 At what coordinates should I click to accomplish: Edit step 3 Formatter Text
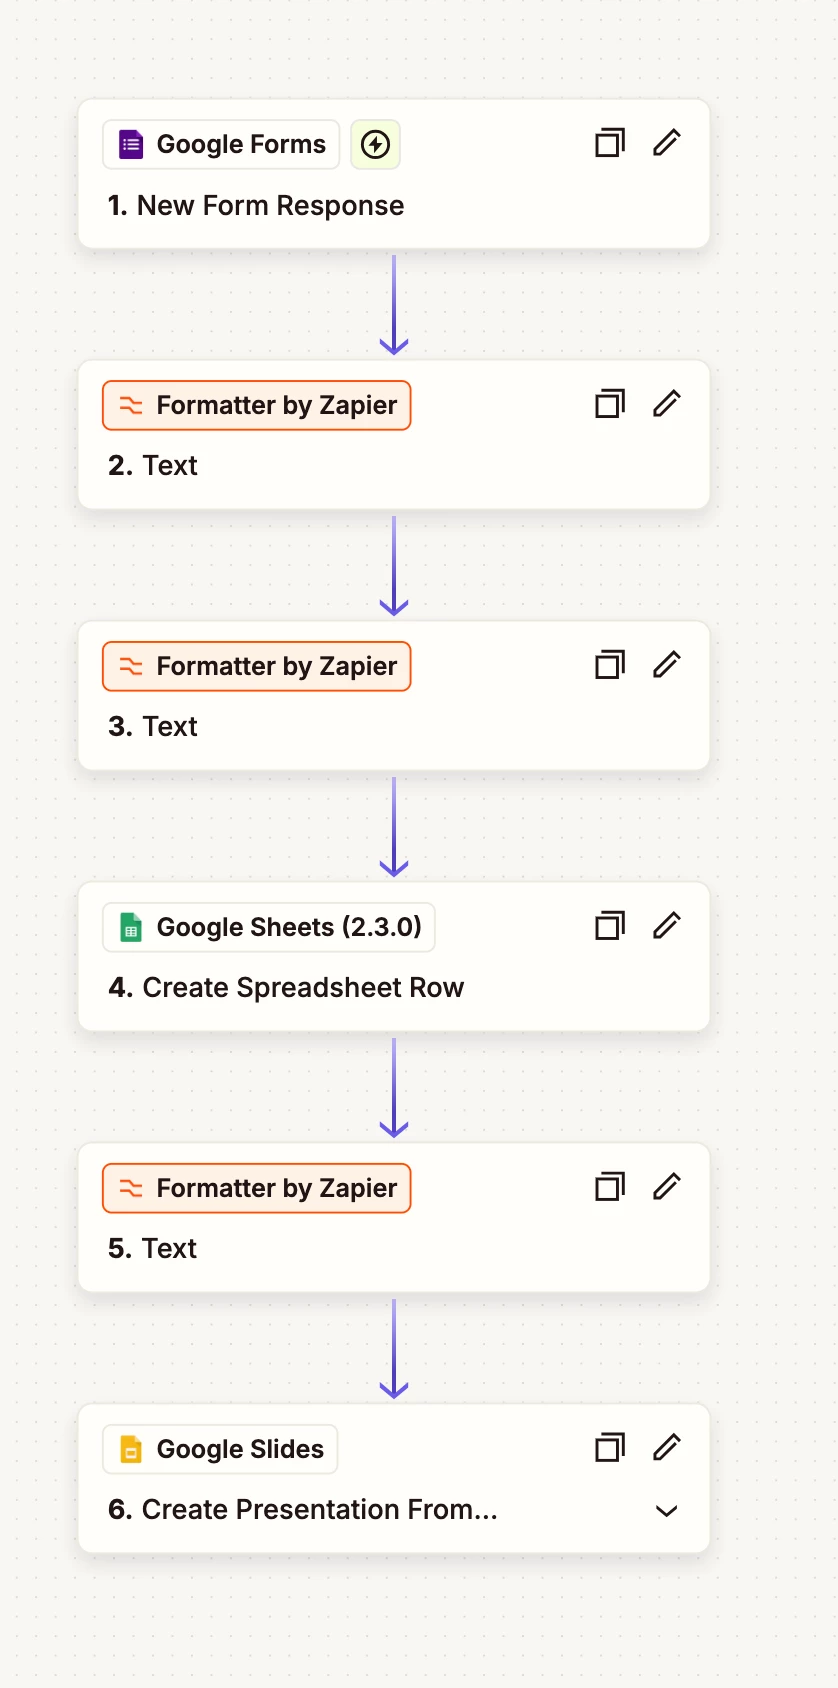667,665
